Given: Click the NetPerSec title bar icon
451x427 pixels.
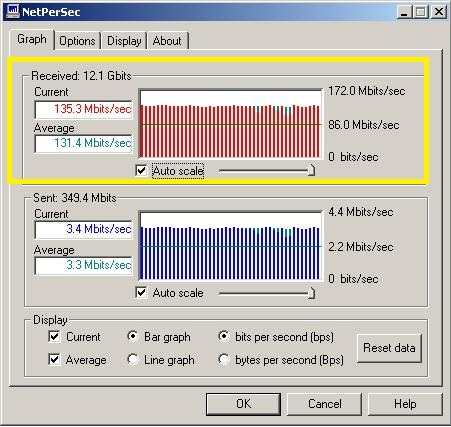Looking at the screenshot, I should tap(12, 11).
